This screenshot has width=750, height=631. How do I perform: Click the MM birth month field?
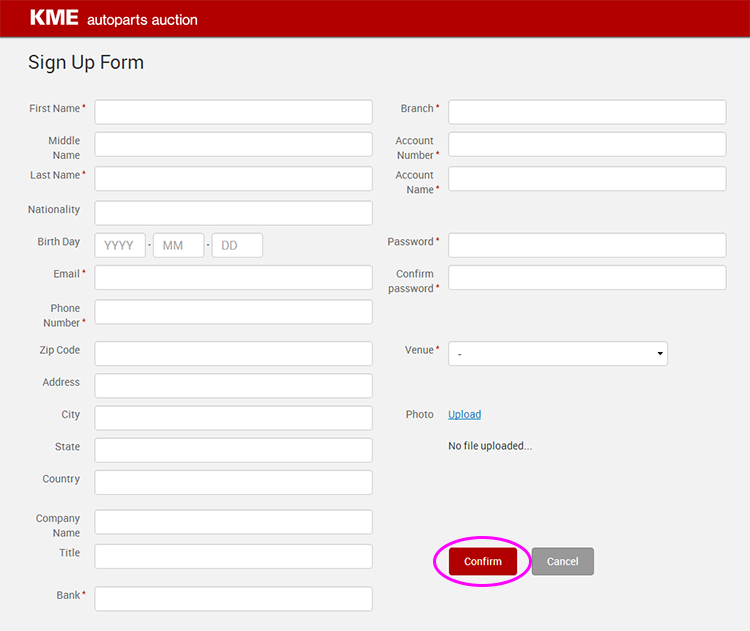click(x=178, y=245)
